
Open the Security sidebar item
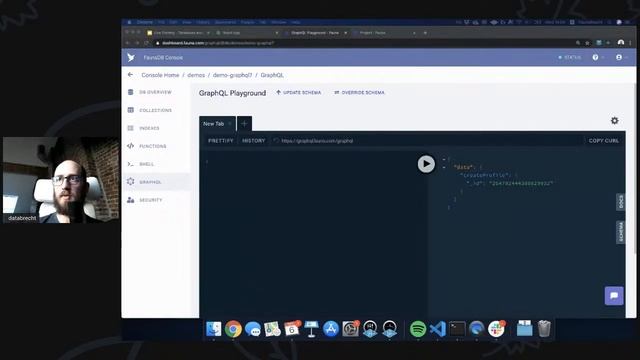pos(156,200)
